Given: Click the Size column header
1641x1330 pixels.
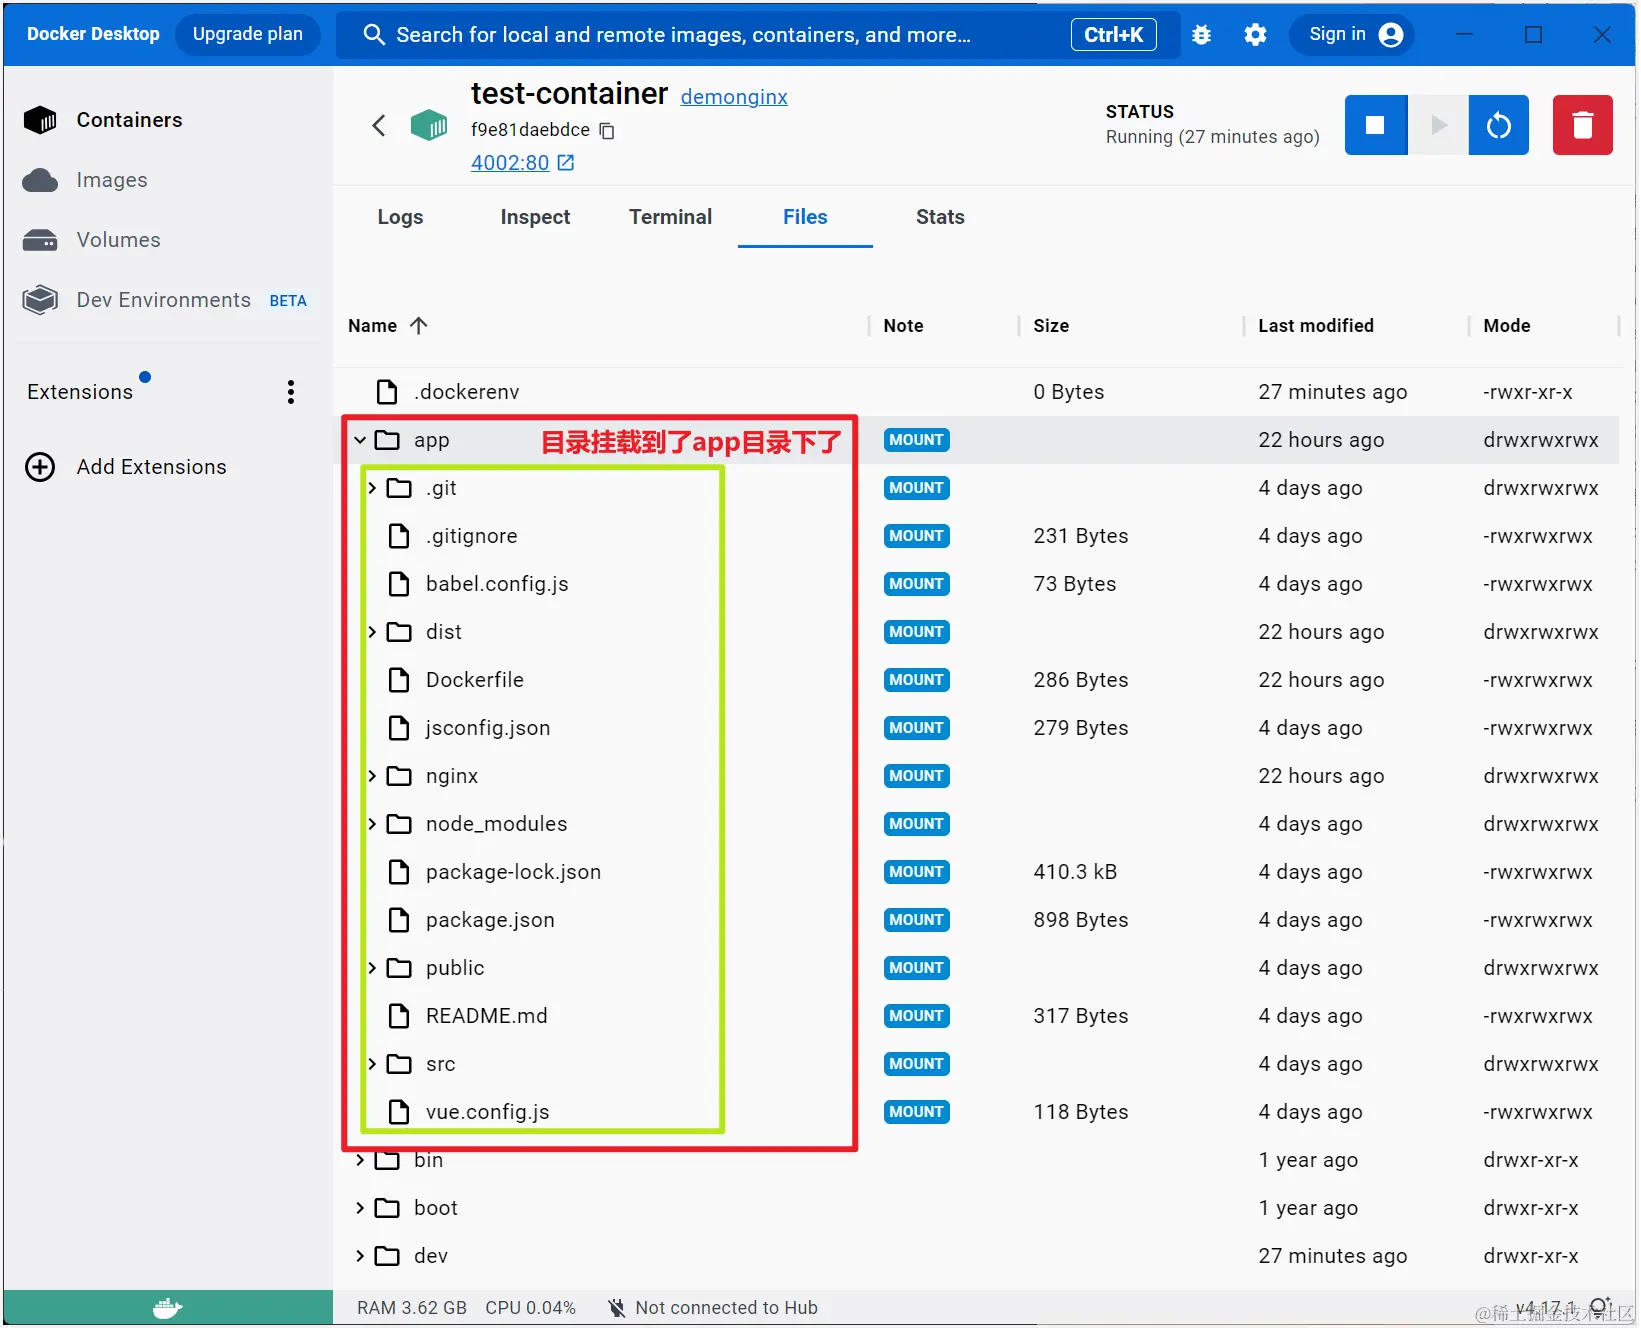Looking at the screenshot, I should 1051,326.
